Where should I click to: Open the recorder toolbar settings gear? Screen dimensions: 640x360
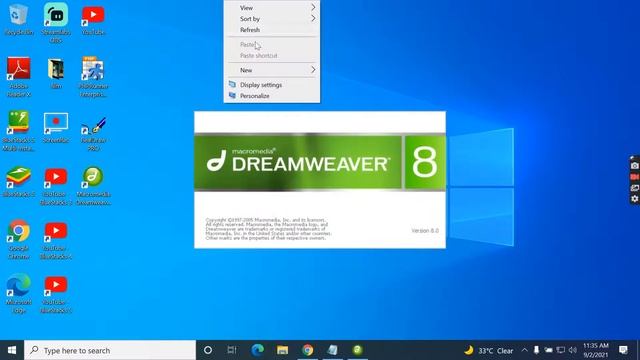[x=634, y=199]
